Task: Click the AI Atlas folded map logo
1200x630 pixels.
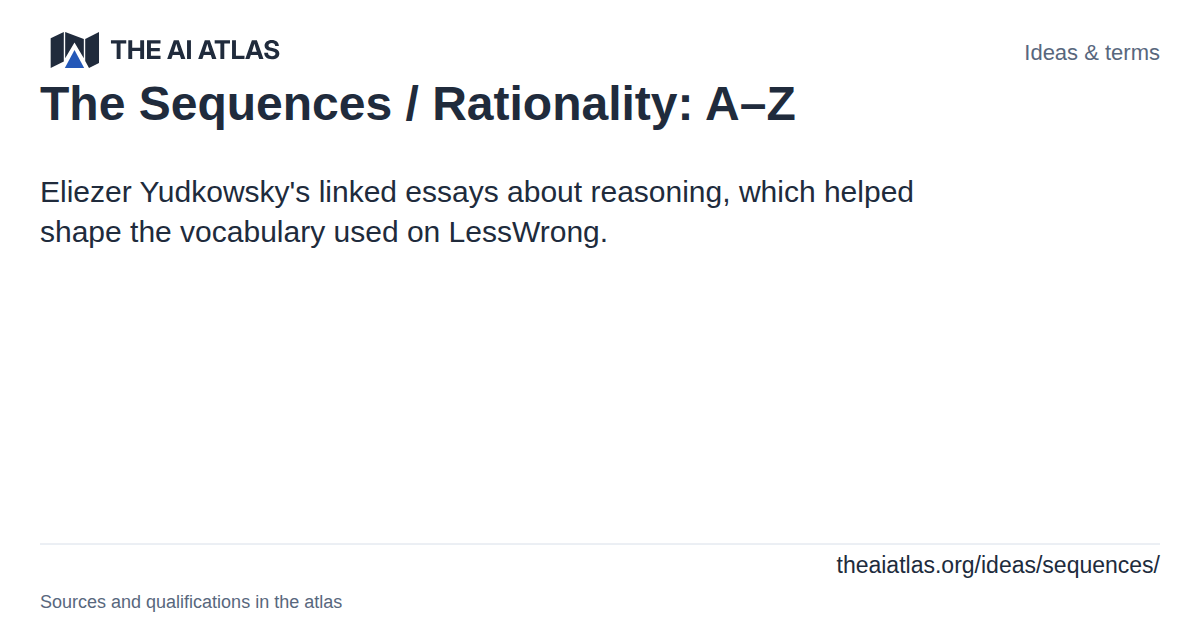Action: 75,50
